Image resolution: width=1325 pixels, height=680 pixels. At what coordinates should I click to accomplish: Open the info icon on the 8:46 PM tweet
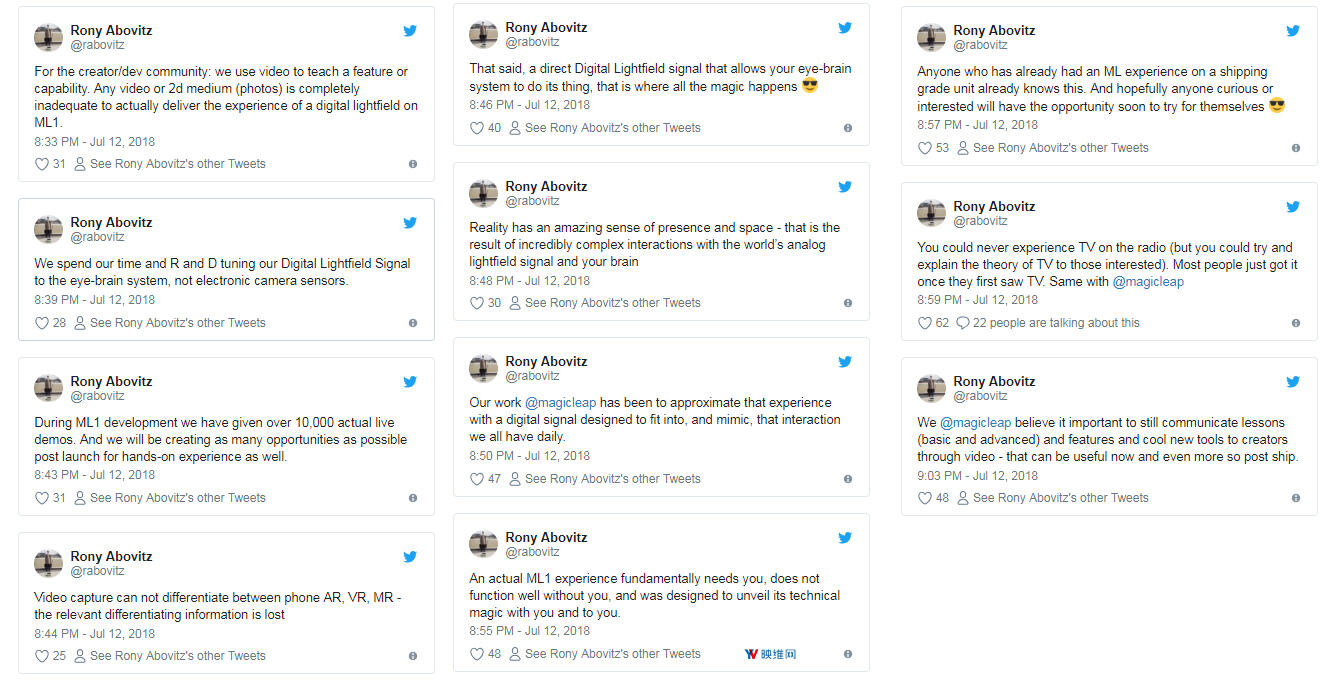tap(848, 128)
